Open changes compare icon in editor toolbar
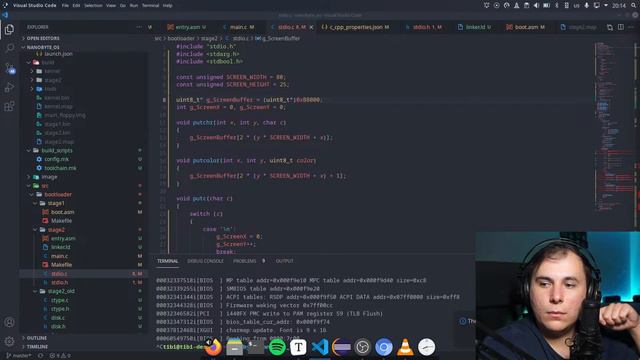This screenshot has height=360, width=640. (x=609, y=27)
